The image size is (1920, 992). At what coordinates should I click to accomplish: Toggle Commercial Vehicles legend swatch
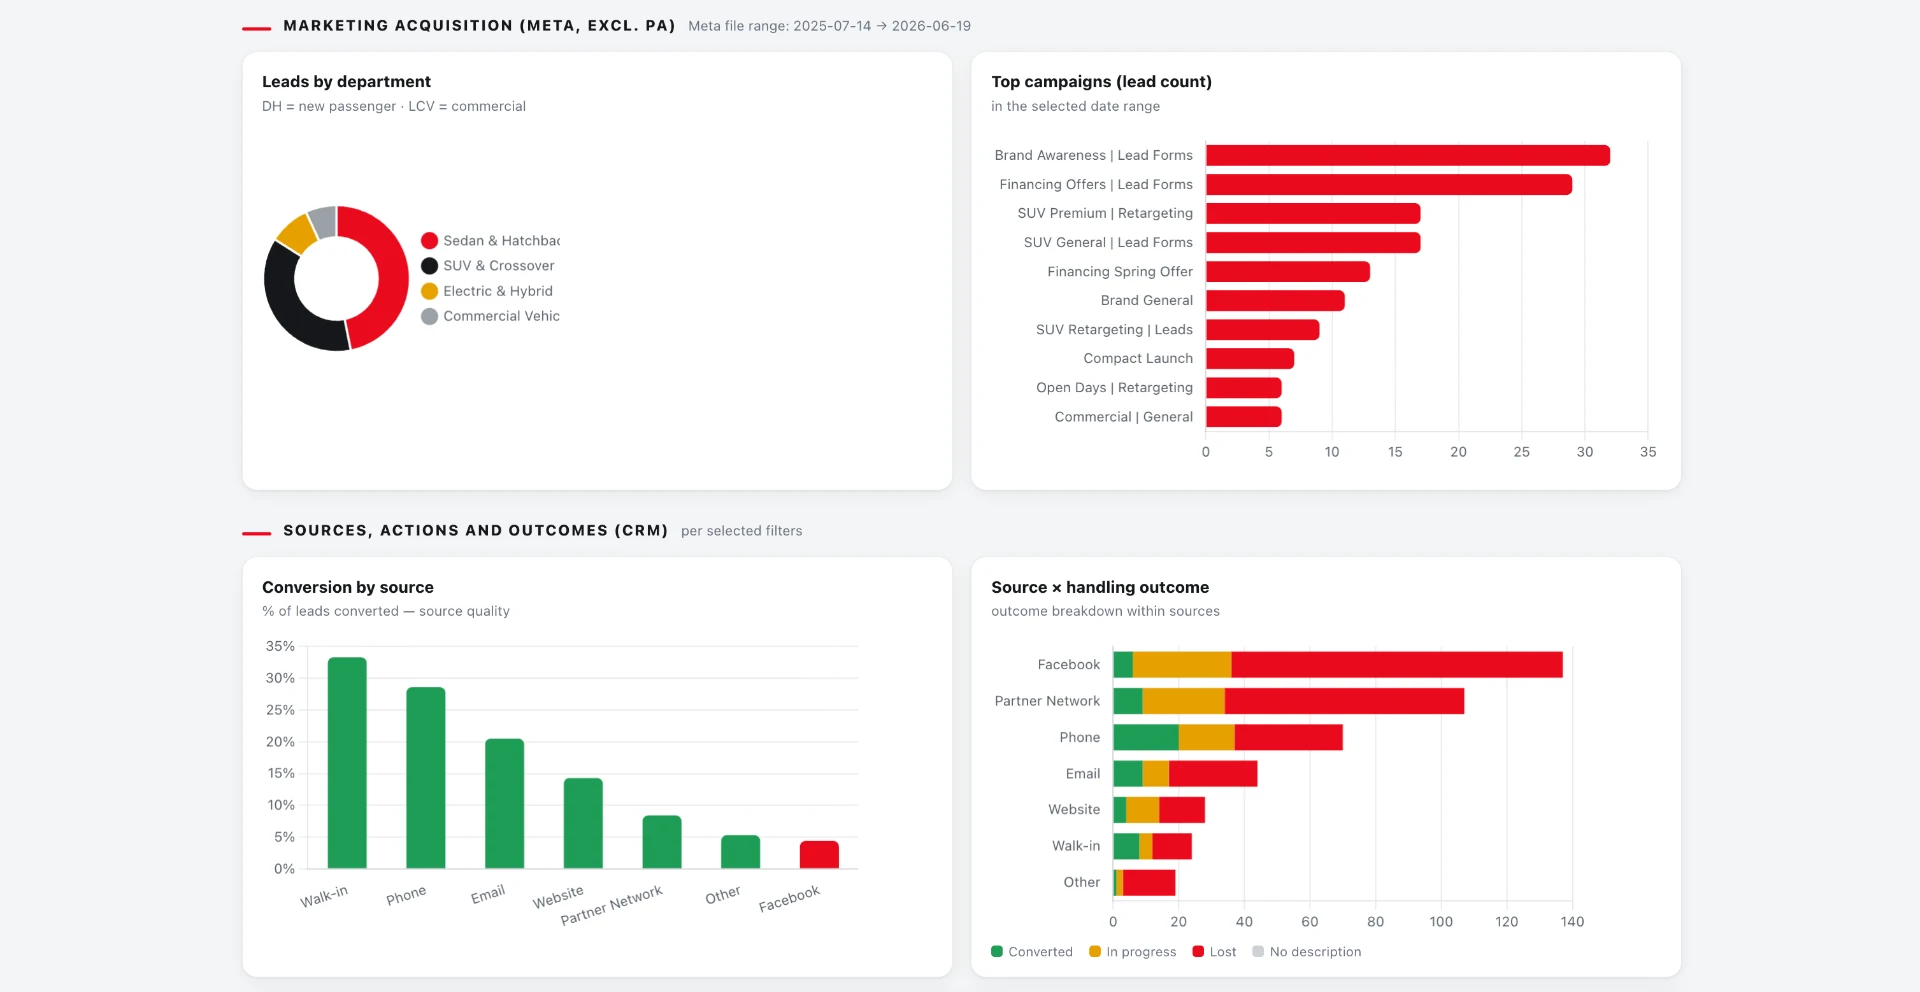429,316
